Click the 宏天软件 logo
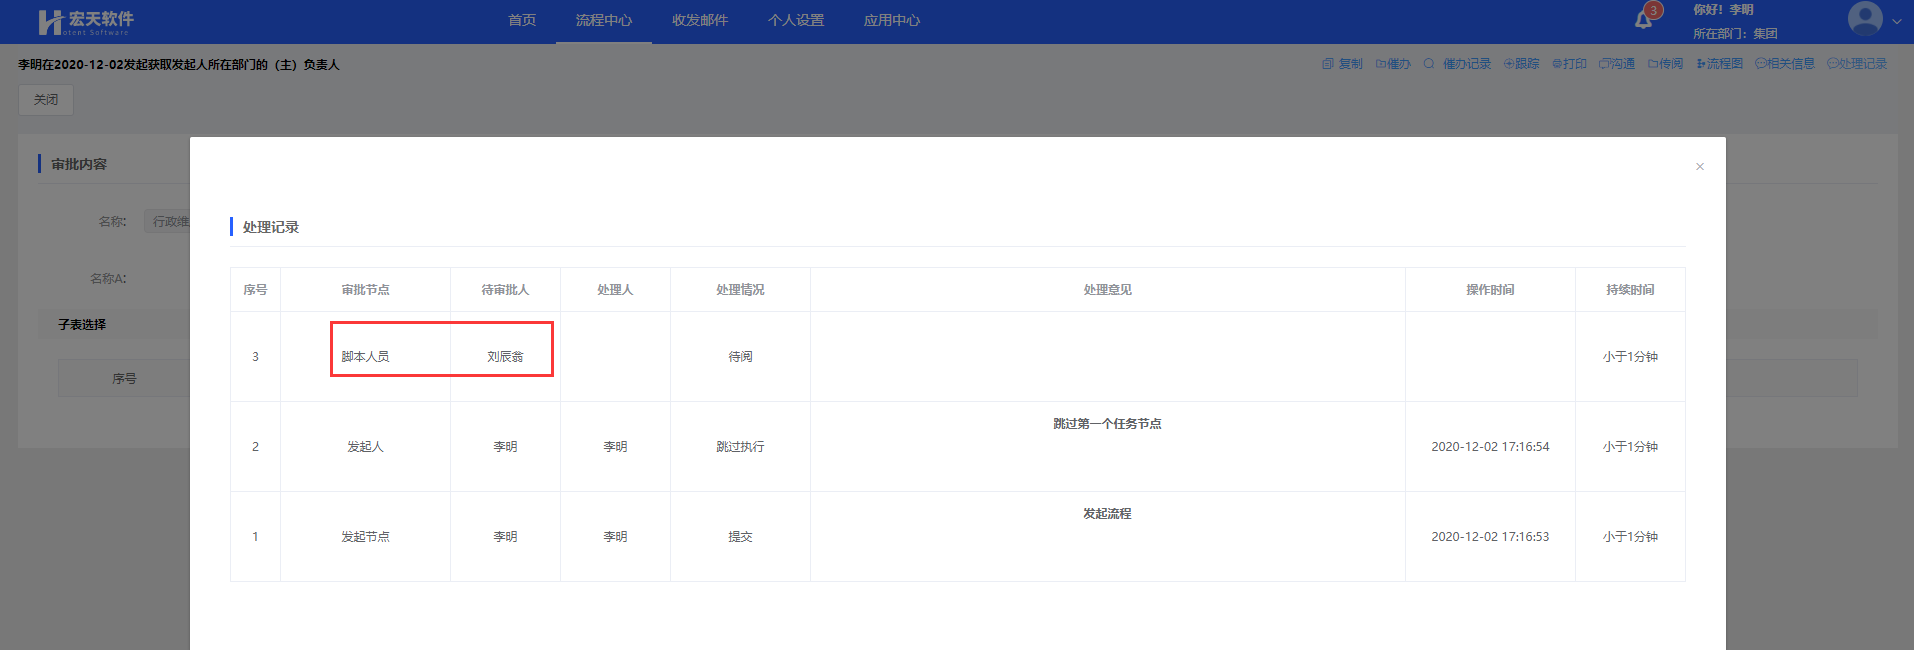 tap(86, 21)
